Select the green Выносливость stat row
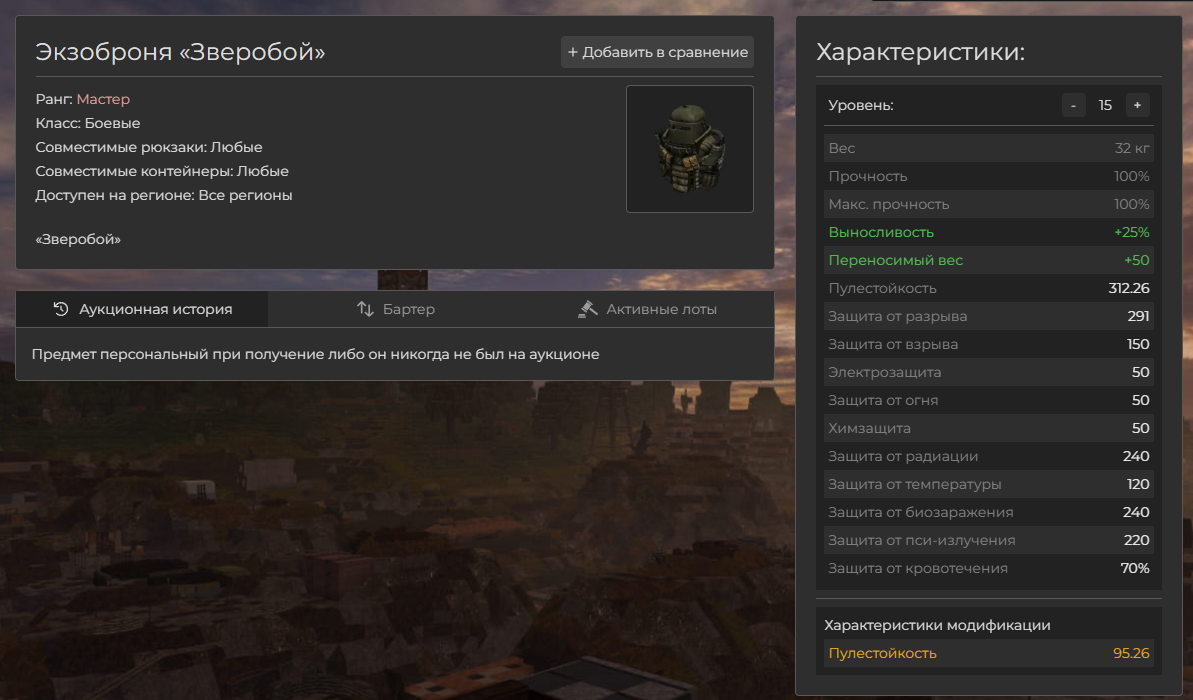The image size is (1193, 700). pos(988,232)
